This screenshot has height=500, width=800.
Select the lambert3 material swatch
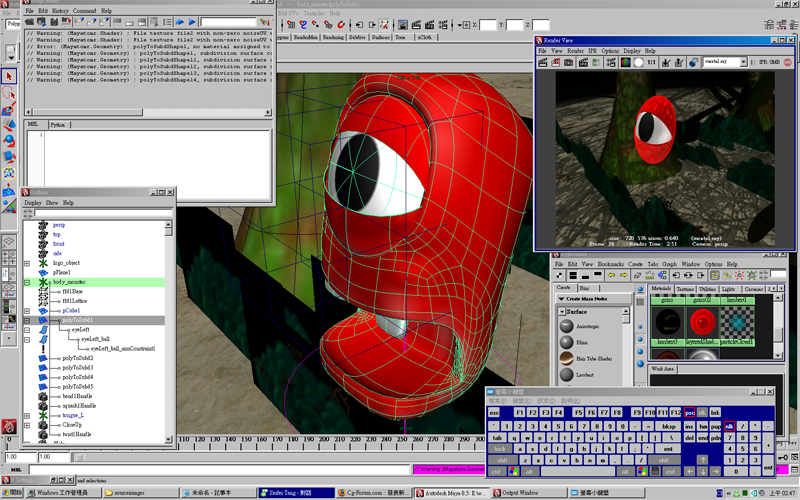click(667, 322)
